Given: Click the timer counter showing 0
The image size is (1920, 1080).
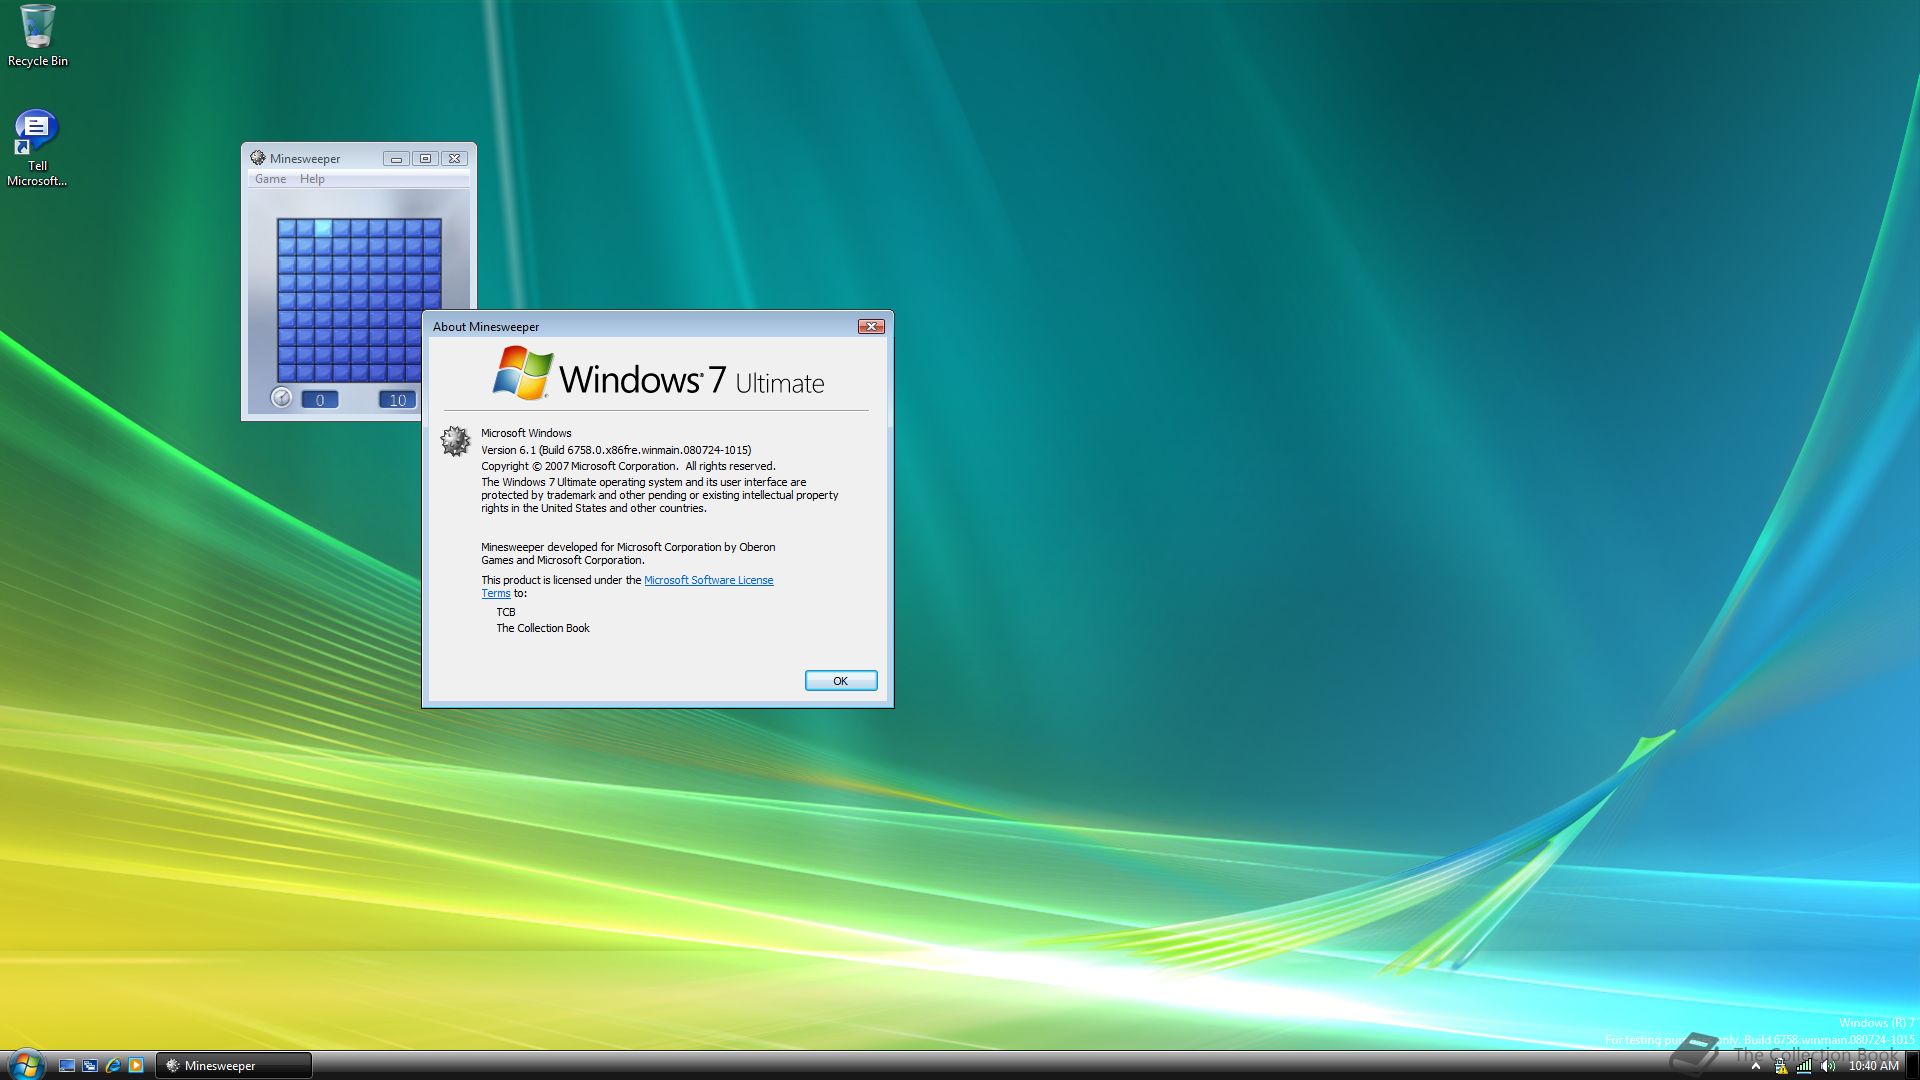Looking at the screenshot, I should click(320, 400).
